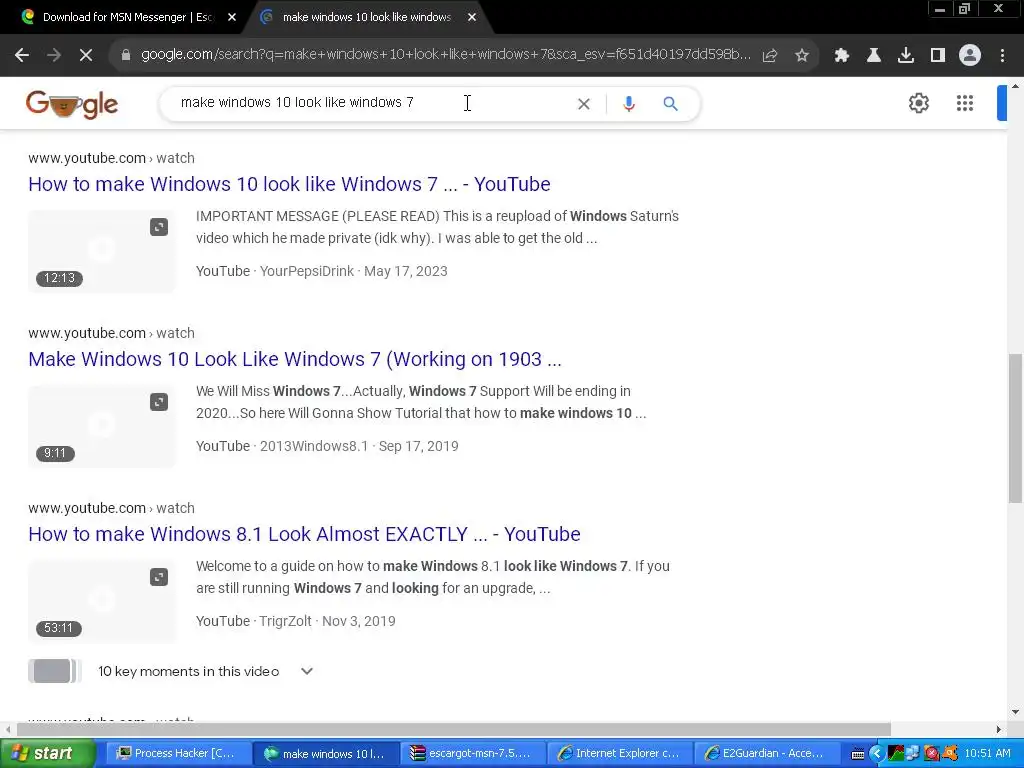
Task: Open the Windows start button
Action: click(x=47, y=754)
